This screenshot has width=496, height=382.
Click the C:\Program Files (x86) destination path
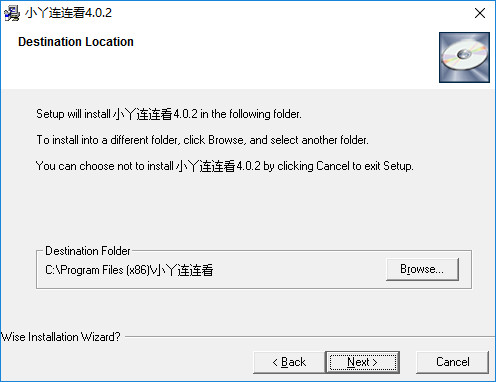coord(129,270)
